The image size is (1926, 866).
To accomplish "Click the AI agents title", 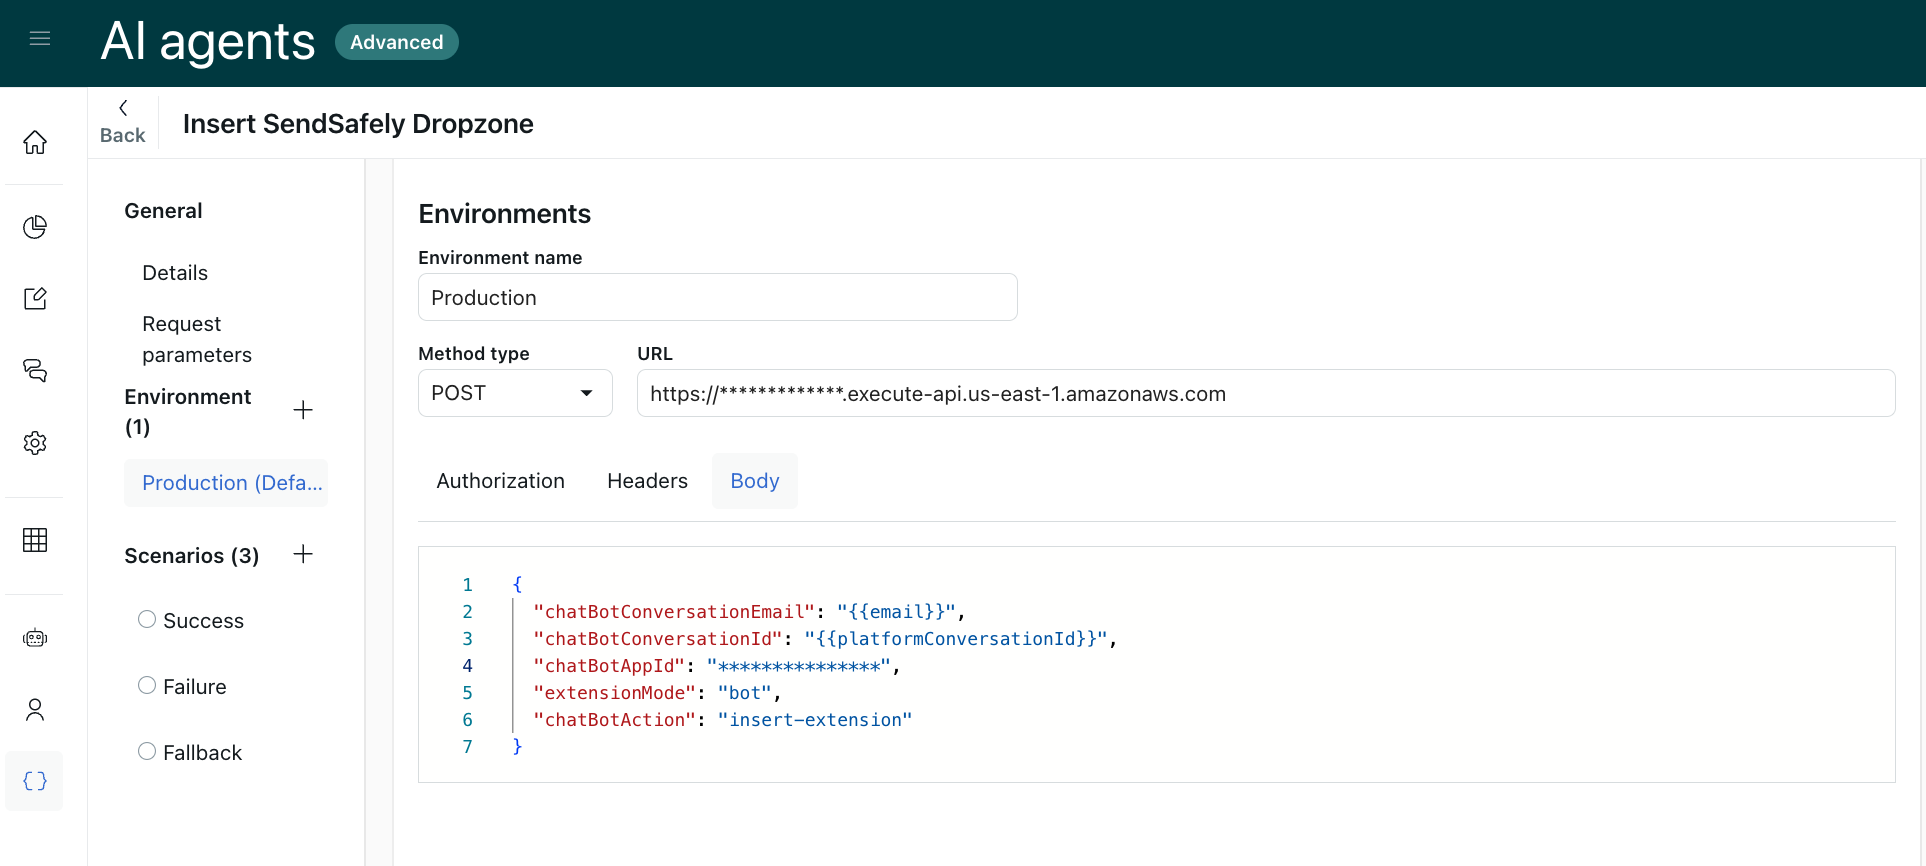I will tap(208, 42).
